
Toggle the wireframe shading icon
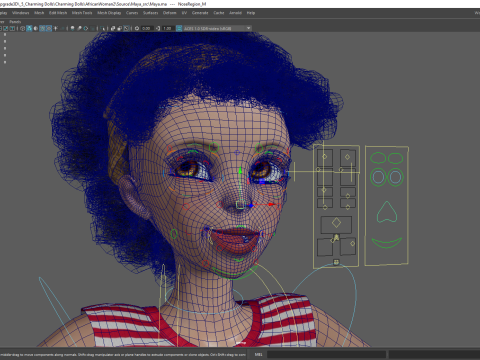22,28
